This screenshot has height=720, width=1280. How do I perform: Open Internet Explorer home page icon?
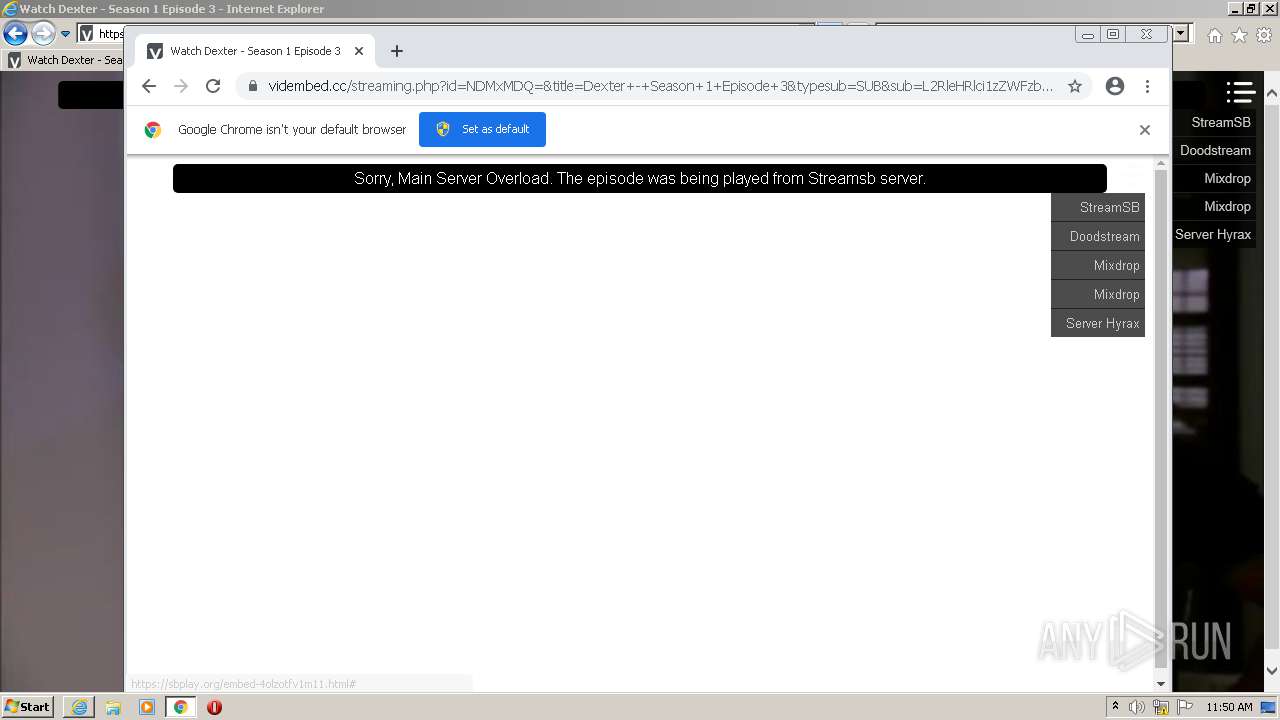[1214, 35]
